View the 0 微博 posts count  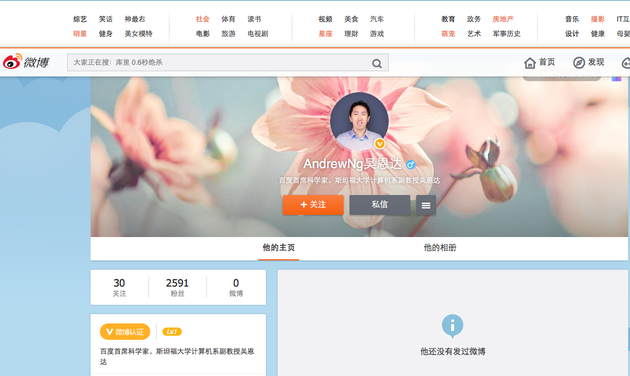[236, 288]
